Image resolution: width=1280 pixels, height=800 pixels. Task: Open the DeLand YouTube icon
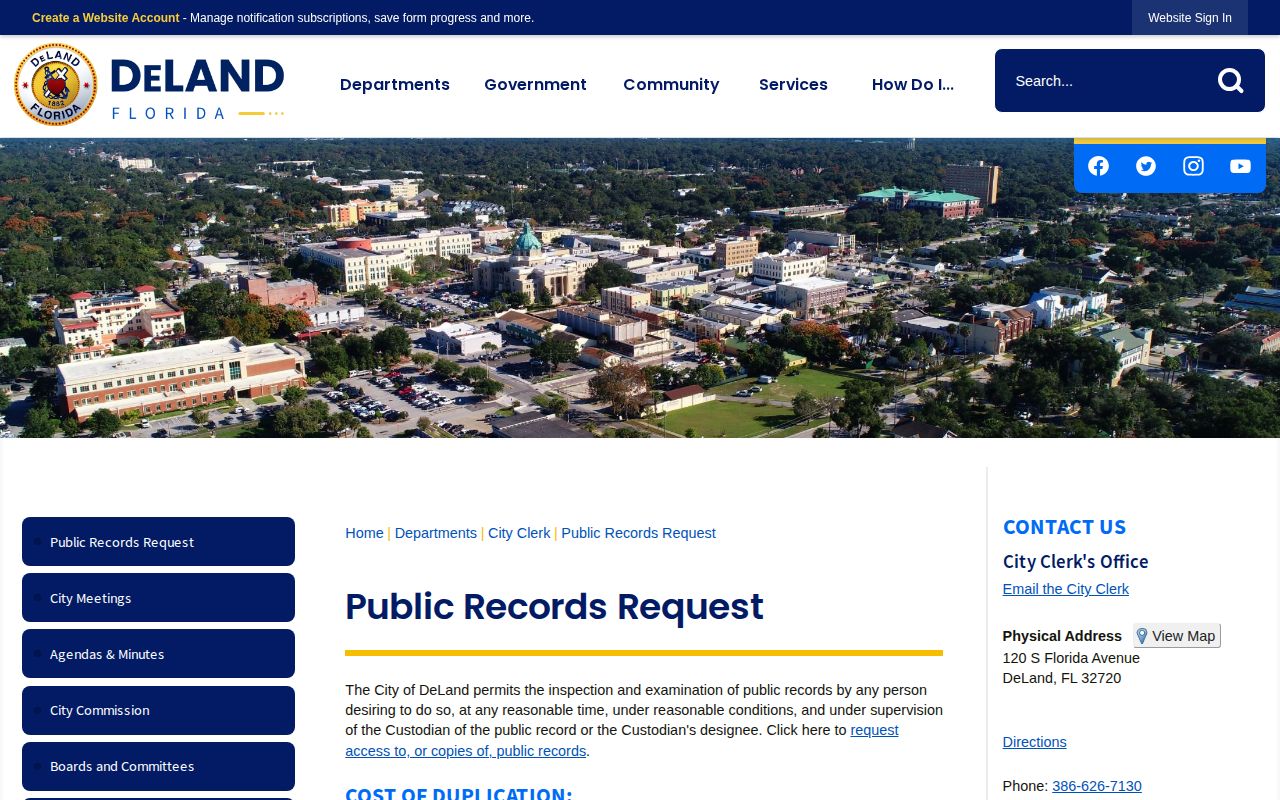(x=1240, y=166)
